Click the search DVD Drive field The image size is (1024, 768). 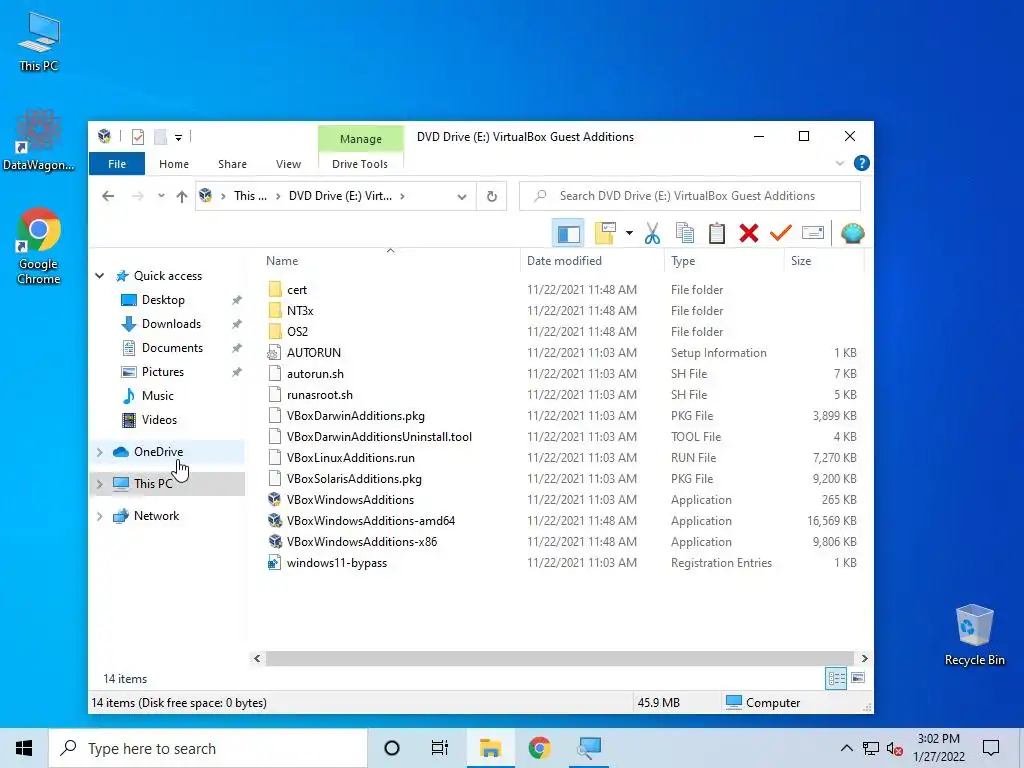point(690,196)
